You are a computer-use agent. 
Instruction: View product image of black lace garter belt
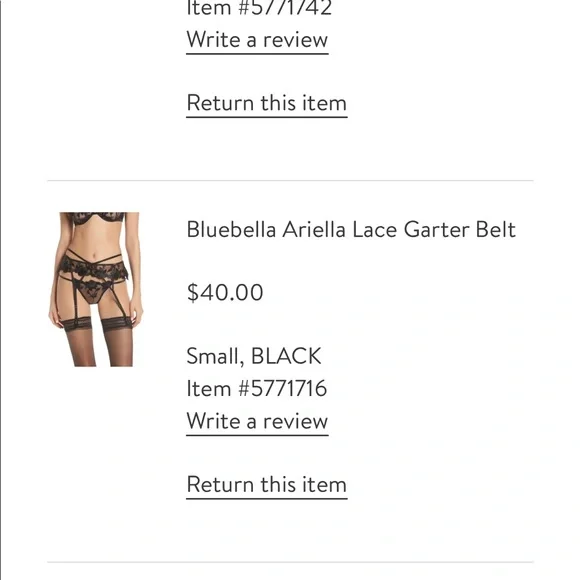[x=96, y=289]
